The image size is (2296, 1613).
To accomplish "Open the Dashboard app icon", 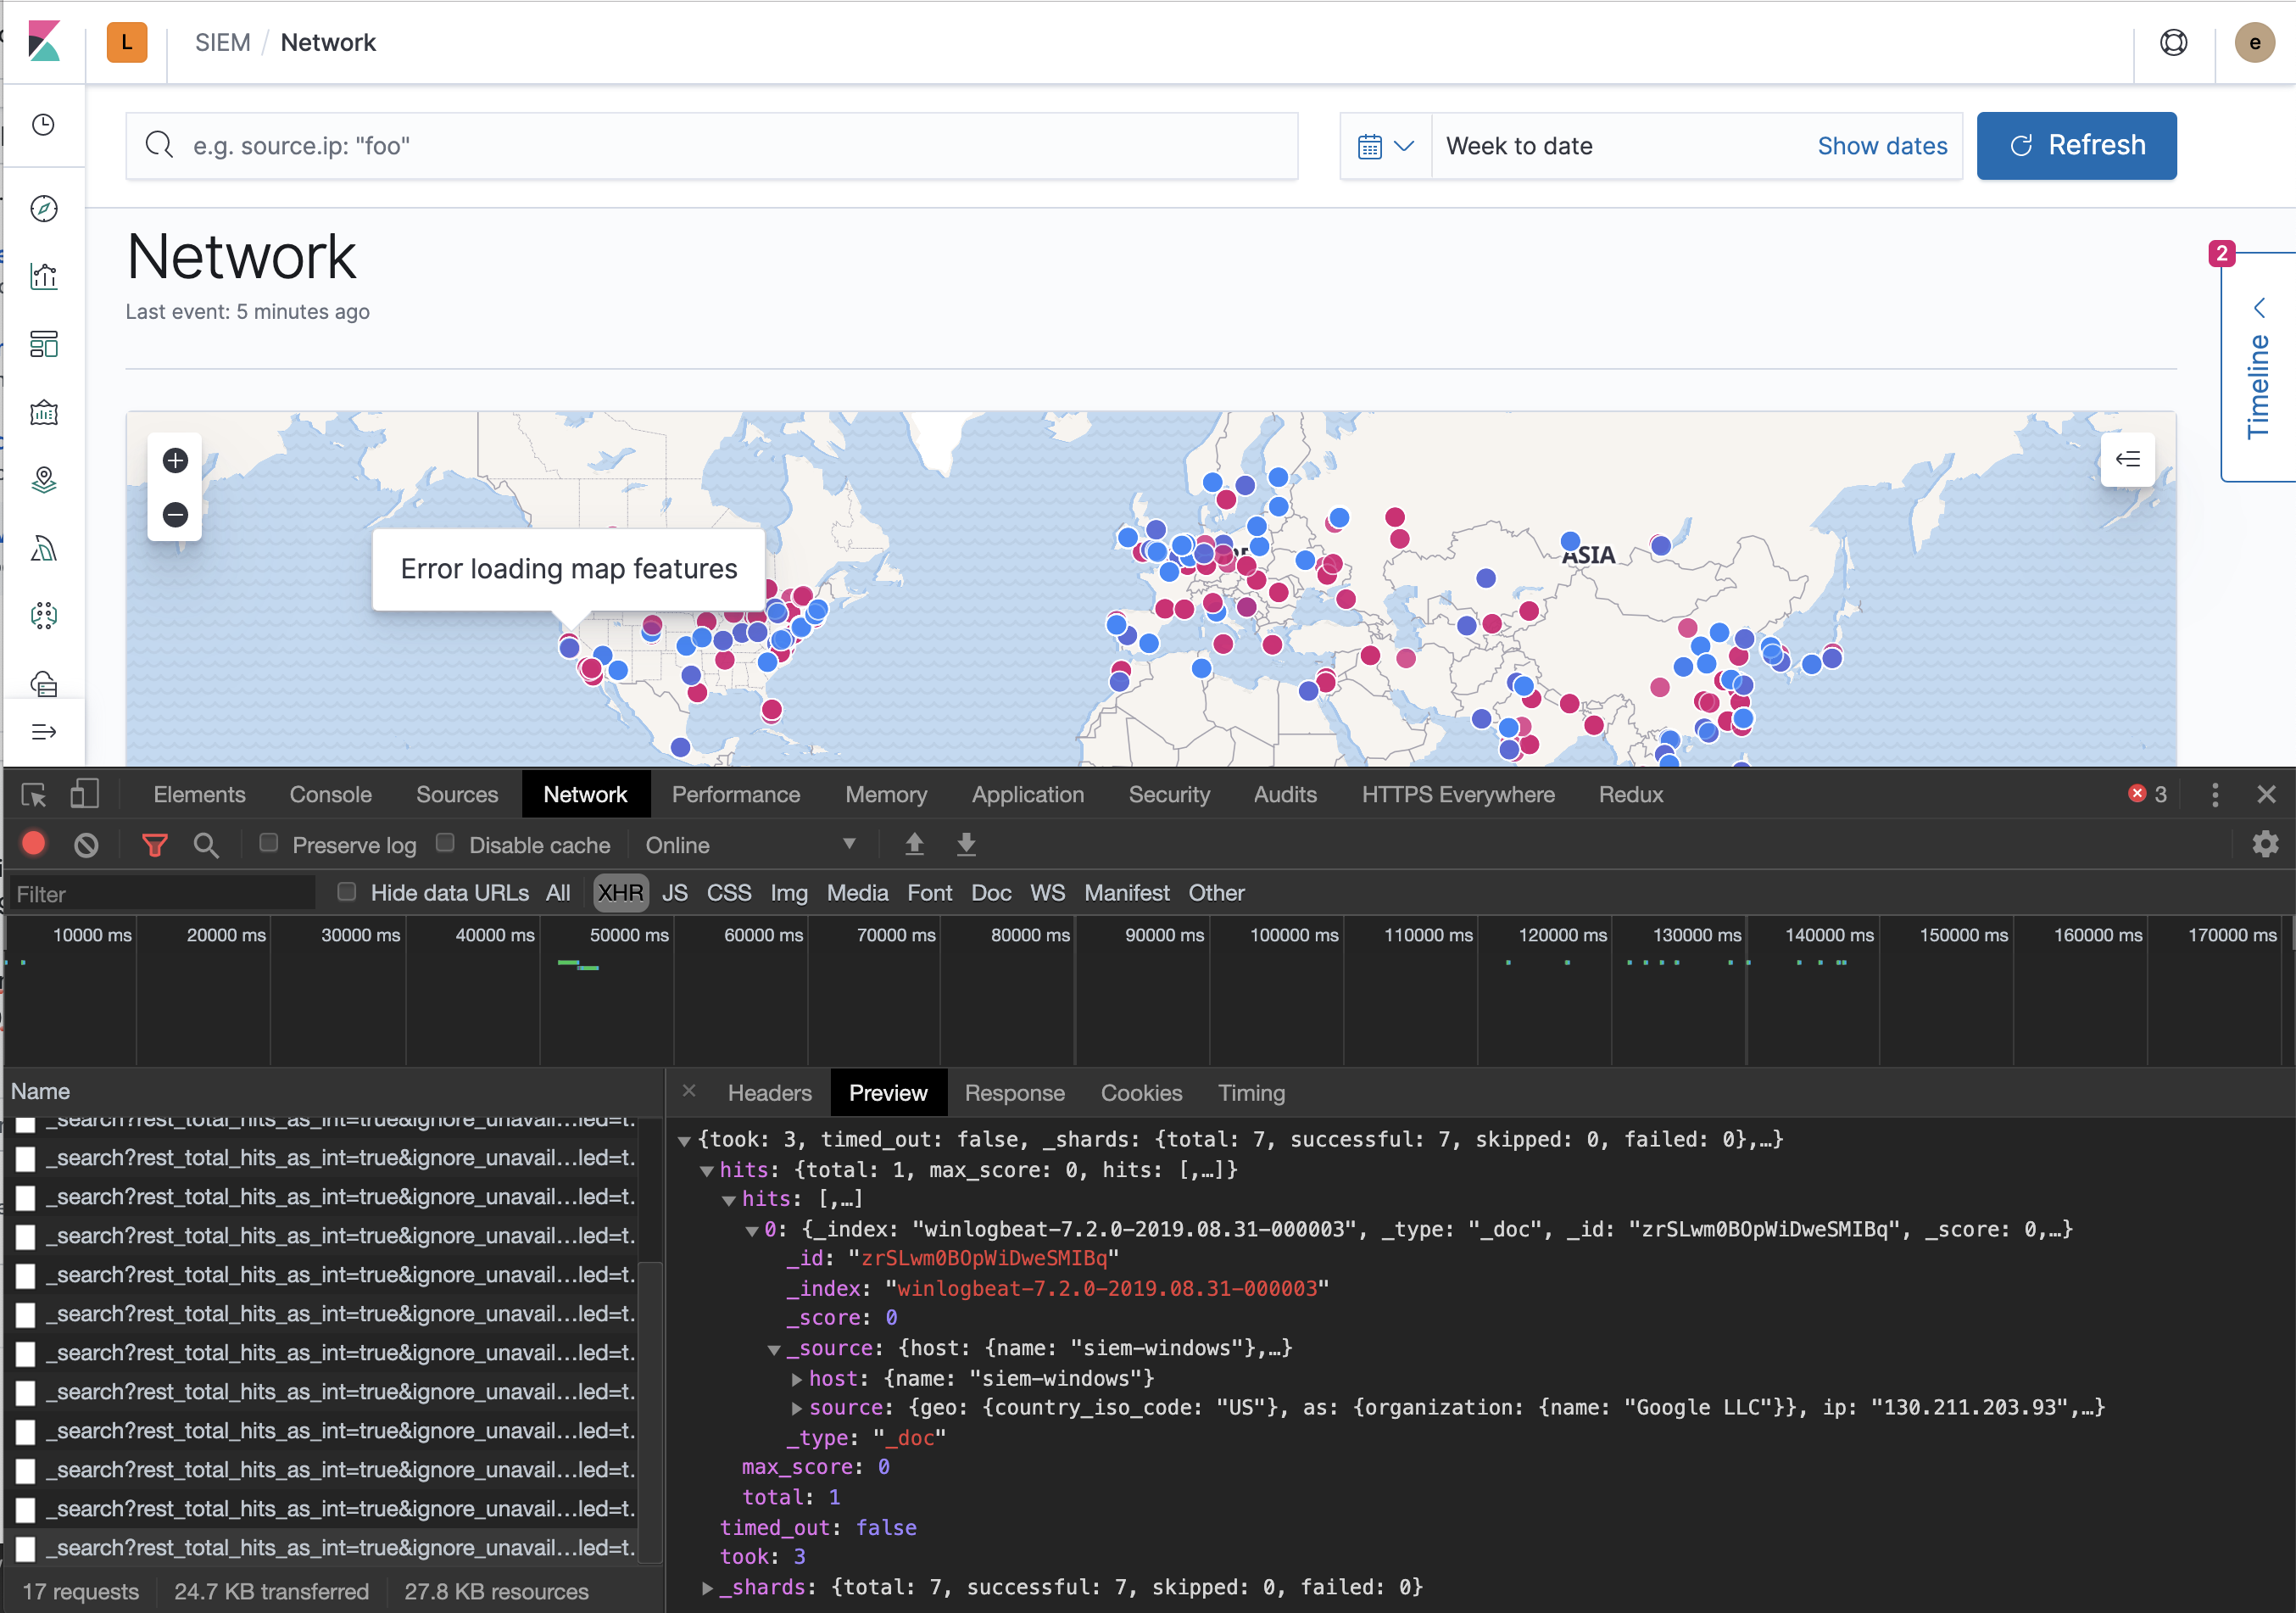I will [44, 345].
